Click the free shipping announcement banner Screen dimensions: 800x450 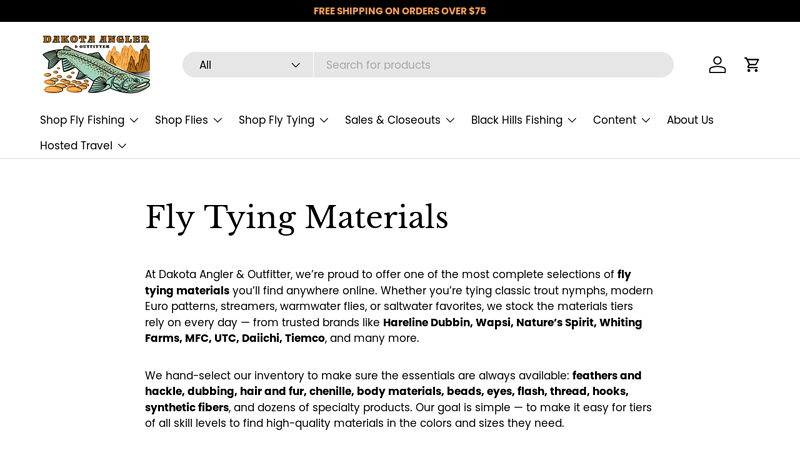click(400, 11)
